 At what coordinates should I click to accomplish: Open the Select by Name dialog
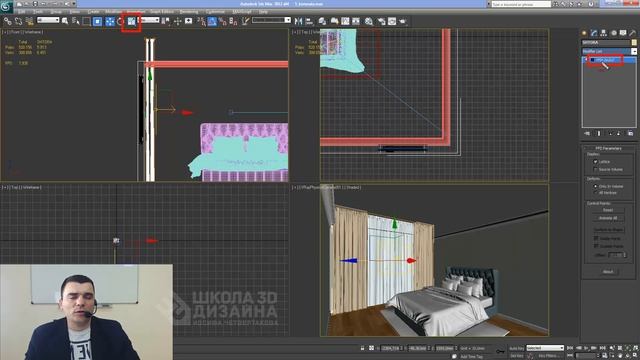pos(76,21)
